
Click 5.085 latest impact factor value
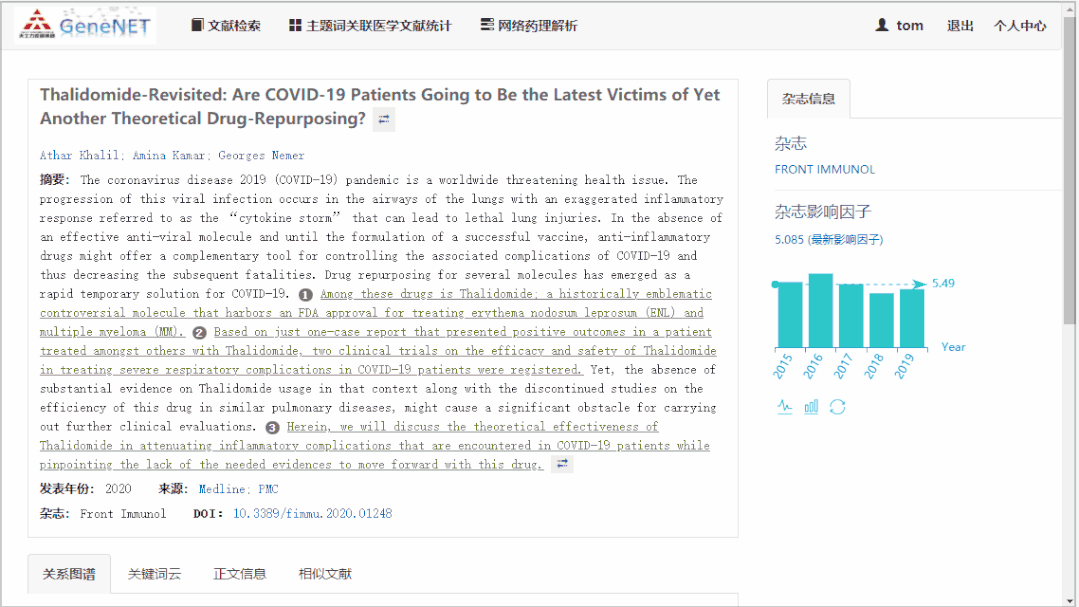pos(829,239)
